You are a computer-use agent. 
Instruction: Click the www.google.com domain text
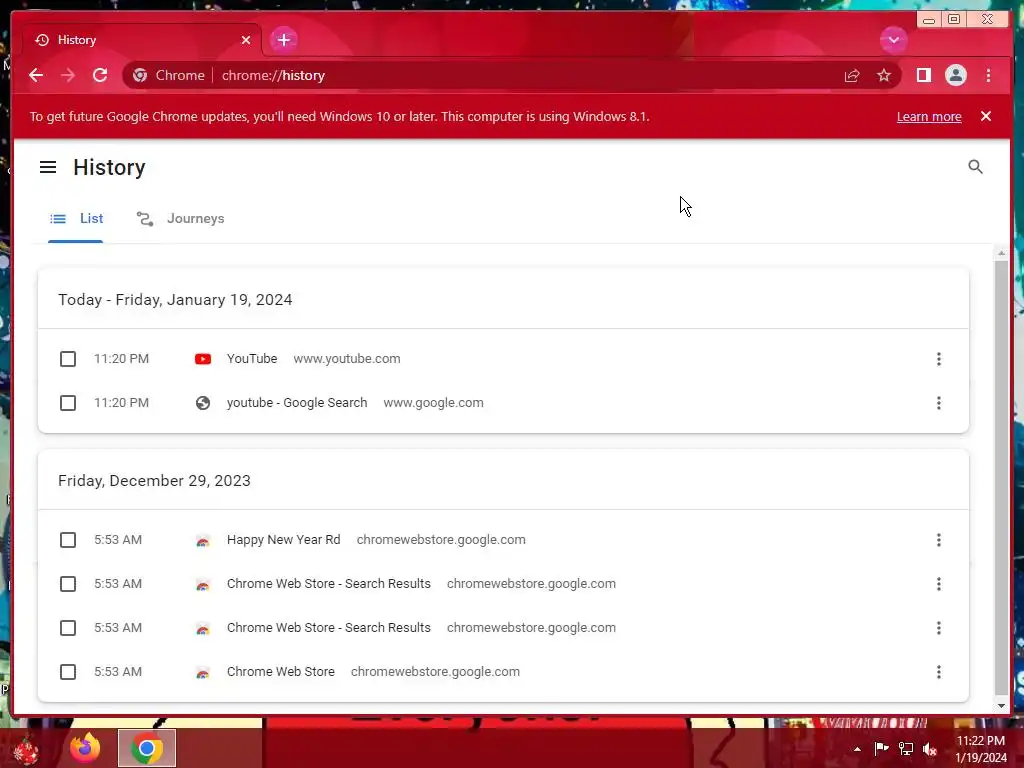434,403
